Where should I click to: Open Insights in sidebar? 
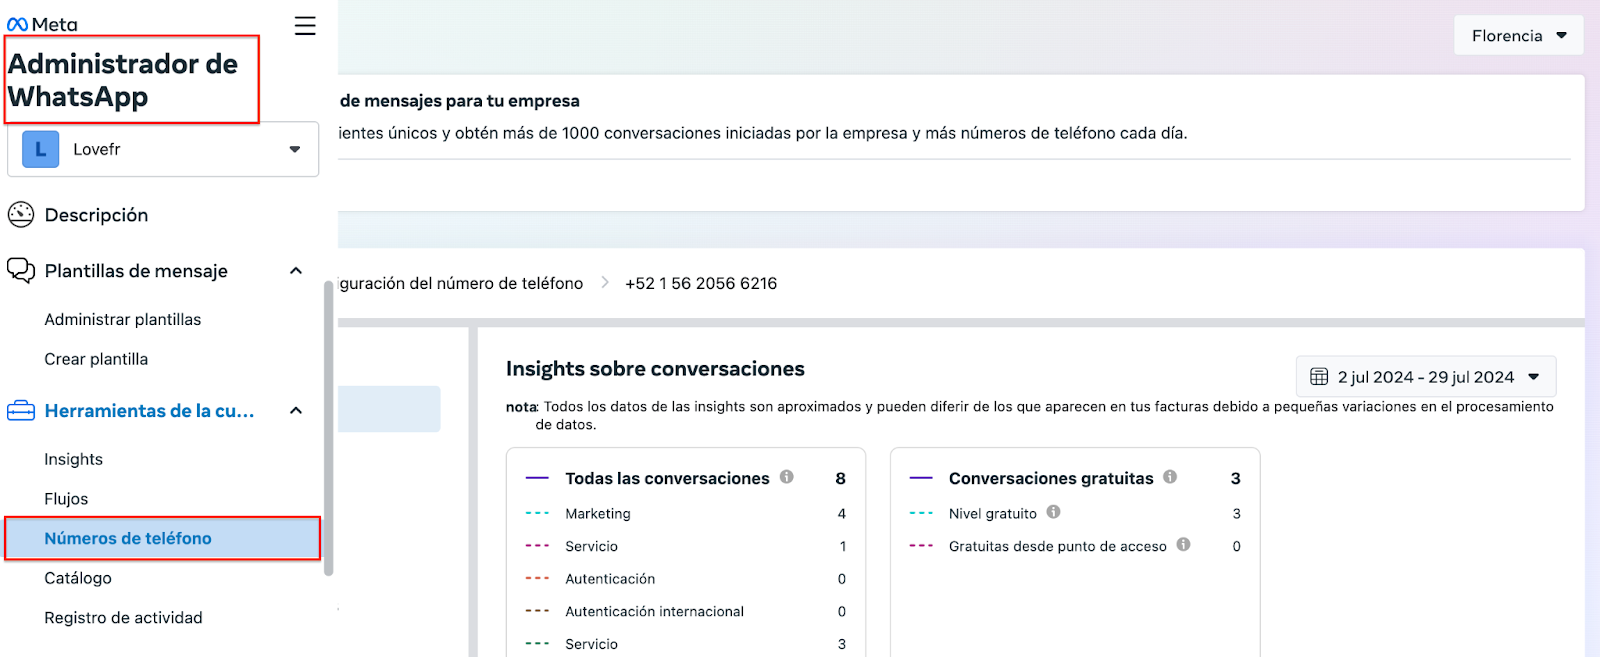[x=73, y=459]
